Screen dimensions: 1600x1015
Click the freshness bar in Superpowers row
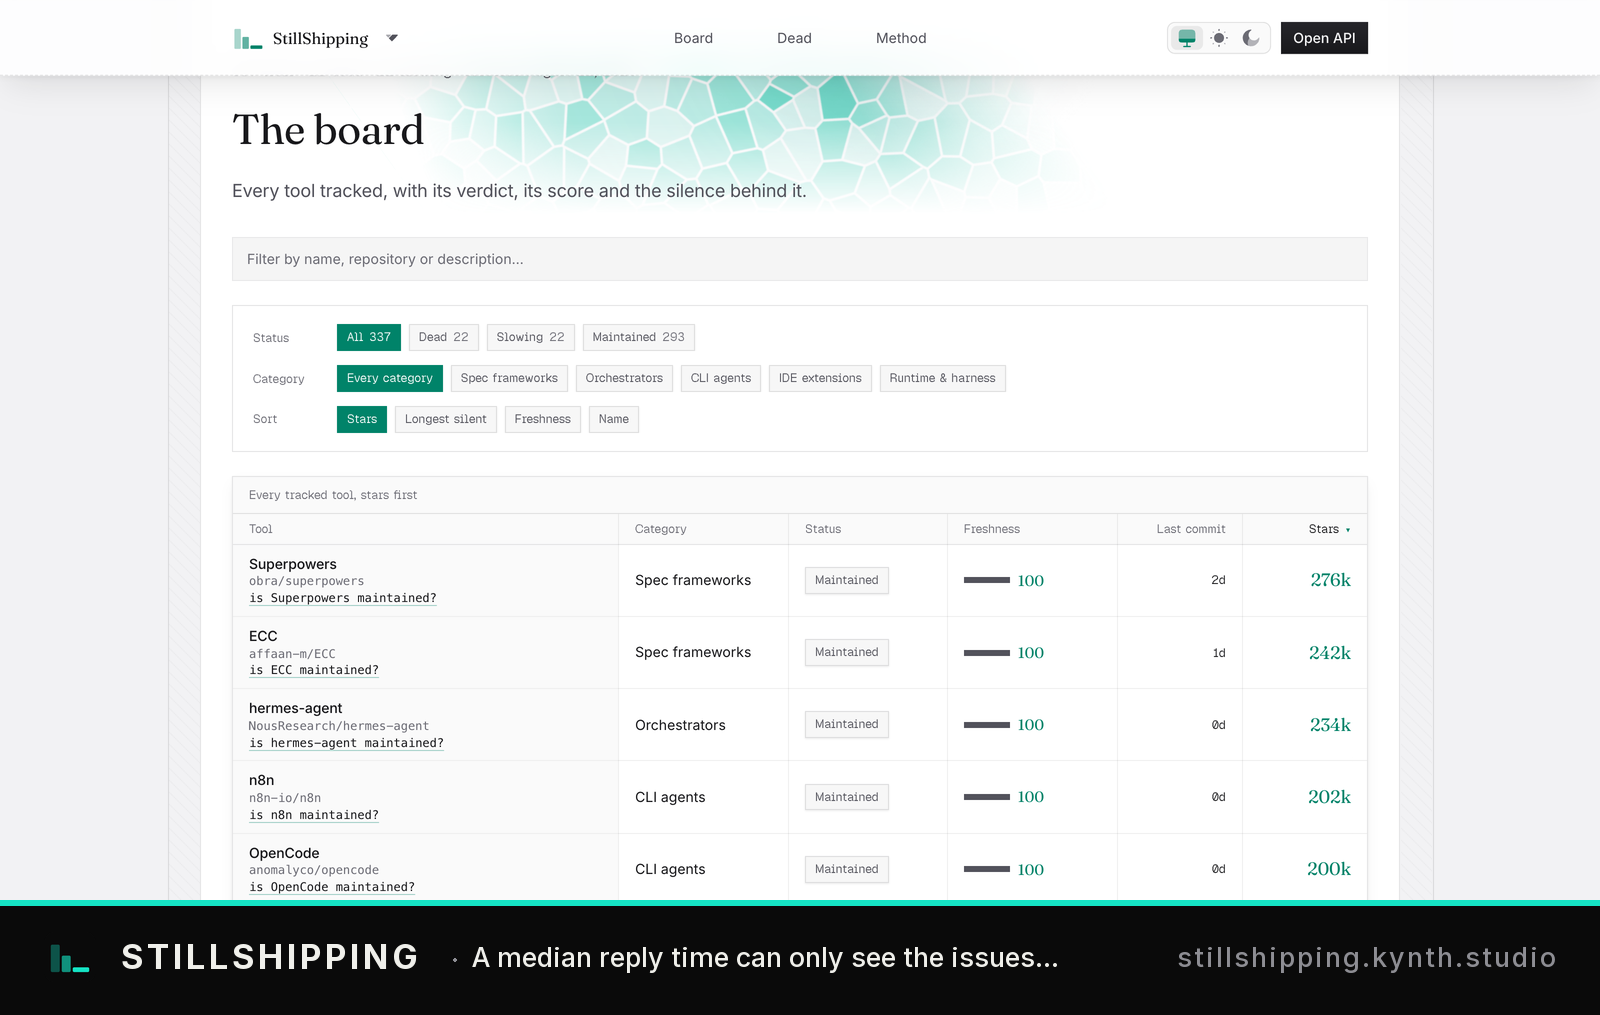[987, 580]
